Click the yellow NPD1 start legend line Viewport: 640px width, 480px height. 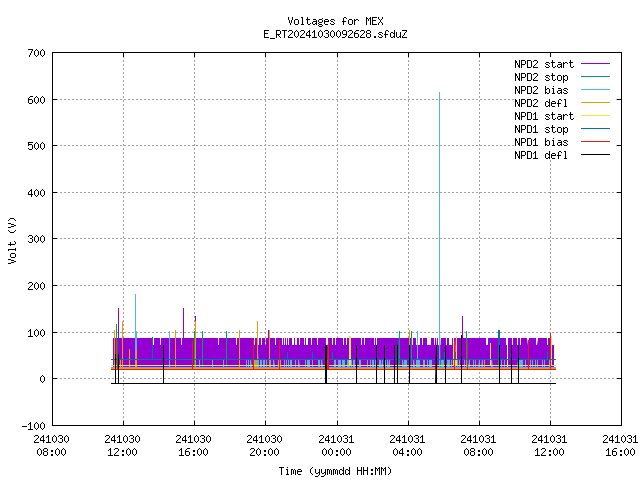click(595, 116)
